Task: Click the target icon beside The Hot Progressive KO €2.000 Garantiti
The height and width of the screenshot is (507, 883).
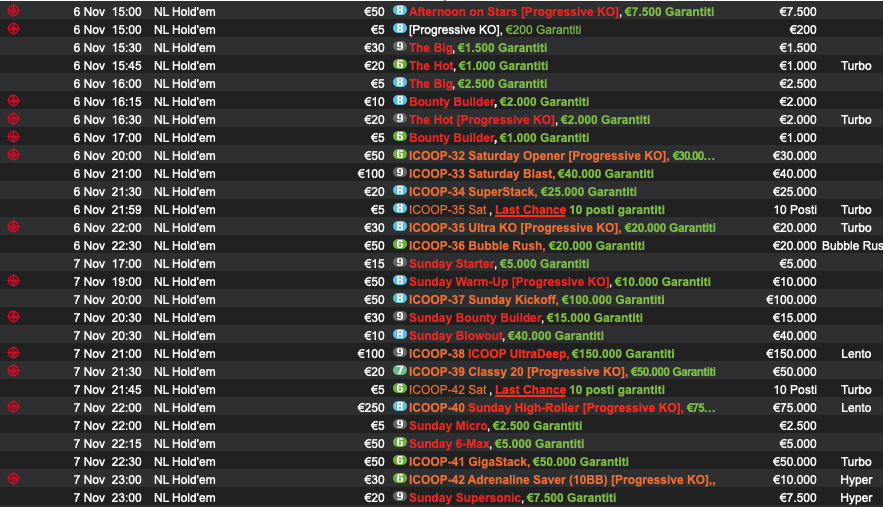Action: point(14,119)
